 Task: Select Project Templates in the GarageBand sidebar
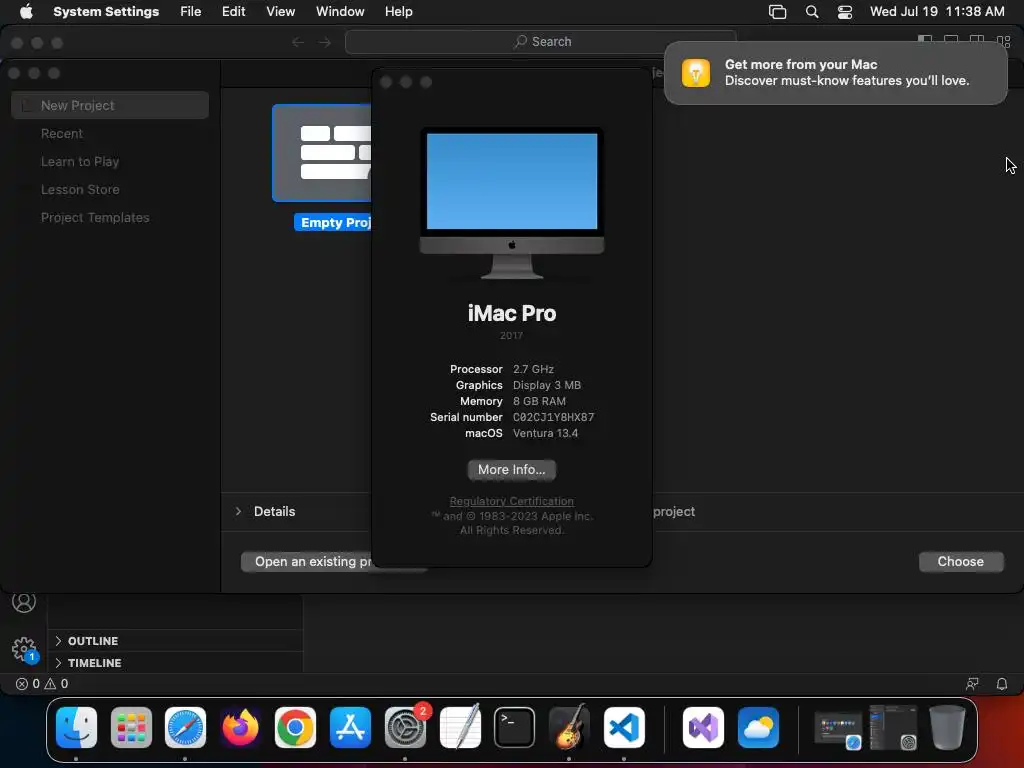pyautogui.click(x=95, y=217)
